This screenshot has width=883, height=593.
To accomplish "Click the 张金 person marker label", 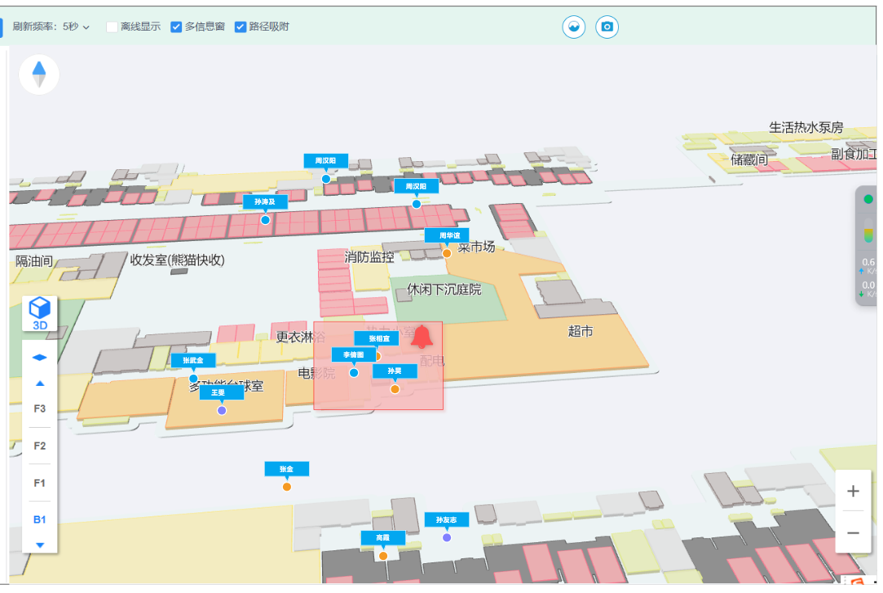I will point(286,469).
